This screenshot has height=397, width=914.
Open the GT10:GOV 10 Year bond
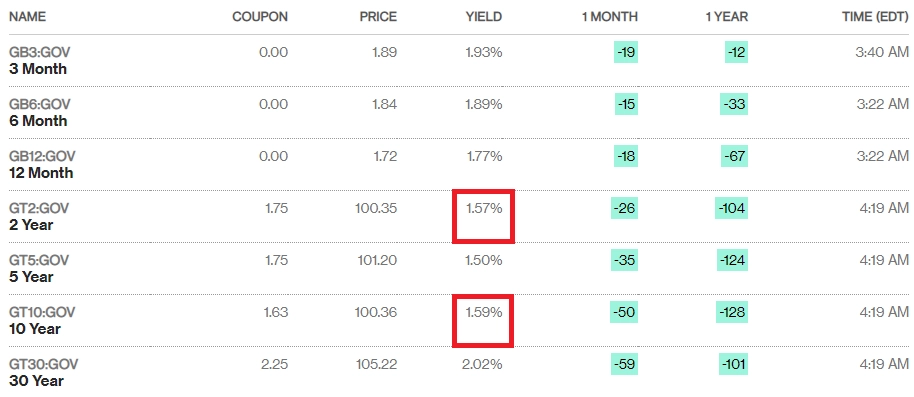click(x=42, y=321)
